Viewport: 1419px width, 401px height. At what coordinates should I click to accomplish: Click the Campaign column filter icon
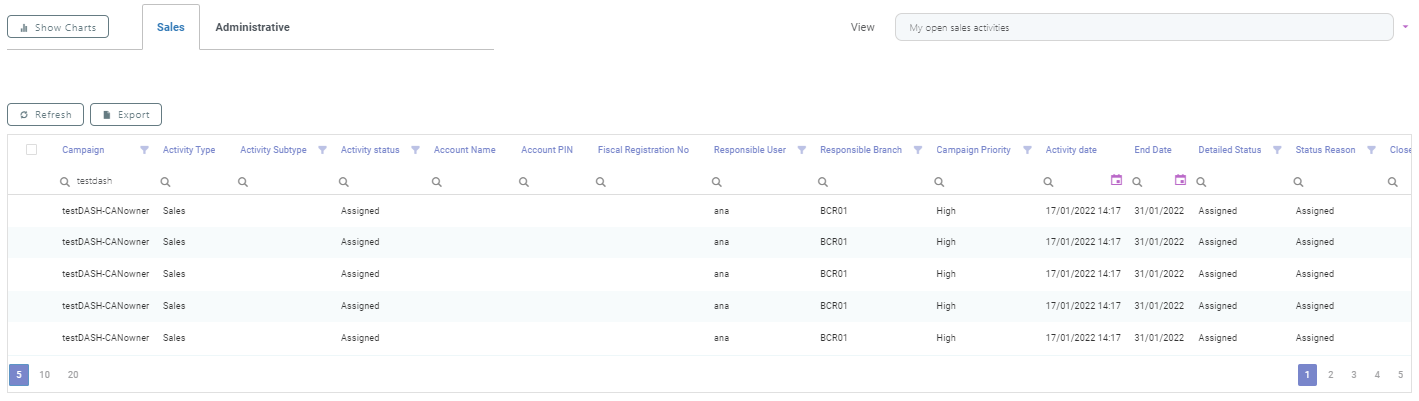[x=144, y=150]
